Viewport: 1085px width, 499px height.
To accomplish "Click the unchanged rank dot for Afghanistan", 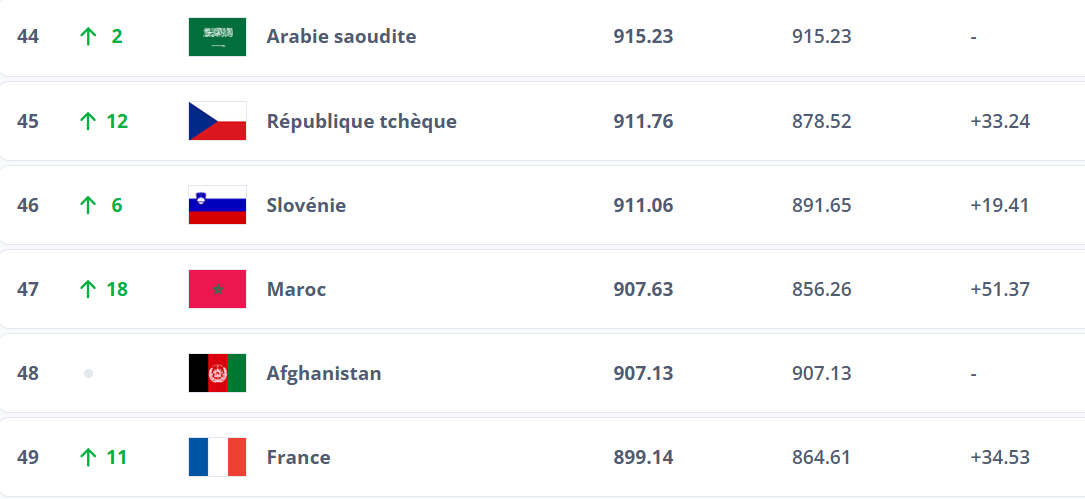I will point(88,373).
